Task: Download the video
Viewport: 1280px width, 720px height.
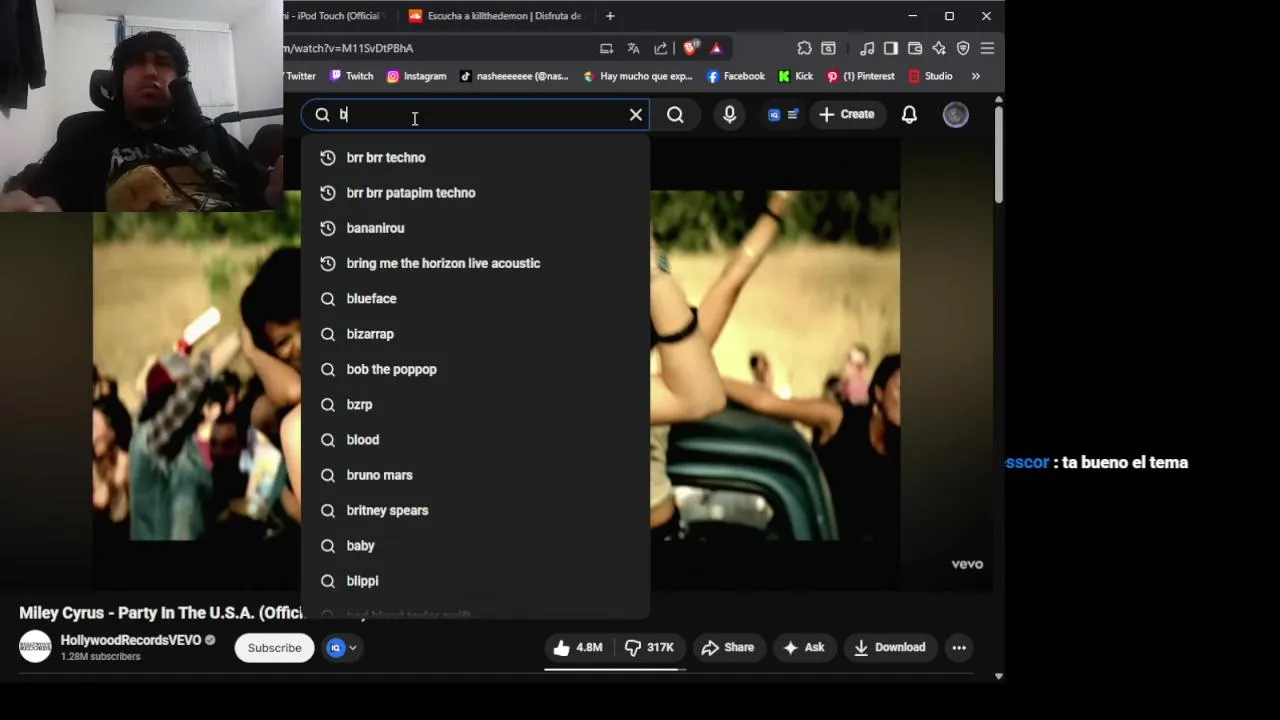Action: coord(889,648)
